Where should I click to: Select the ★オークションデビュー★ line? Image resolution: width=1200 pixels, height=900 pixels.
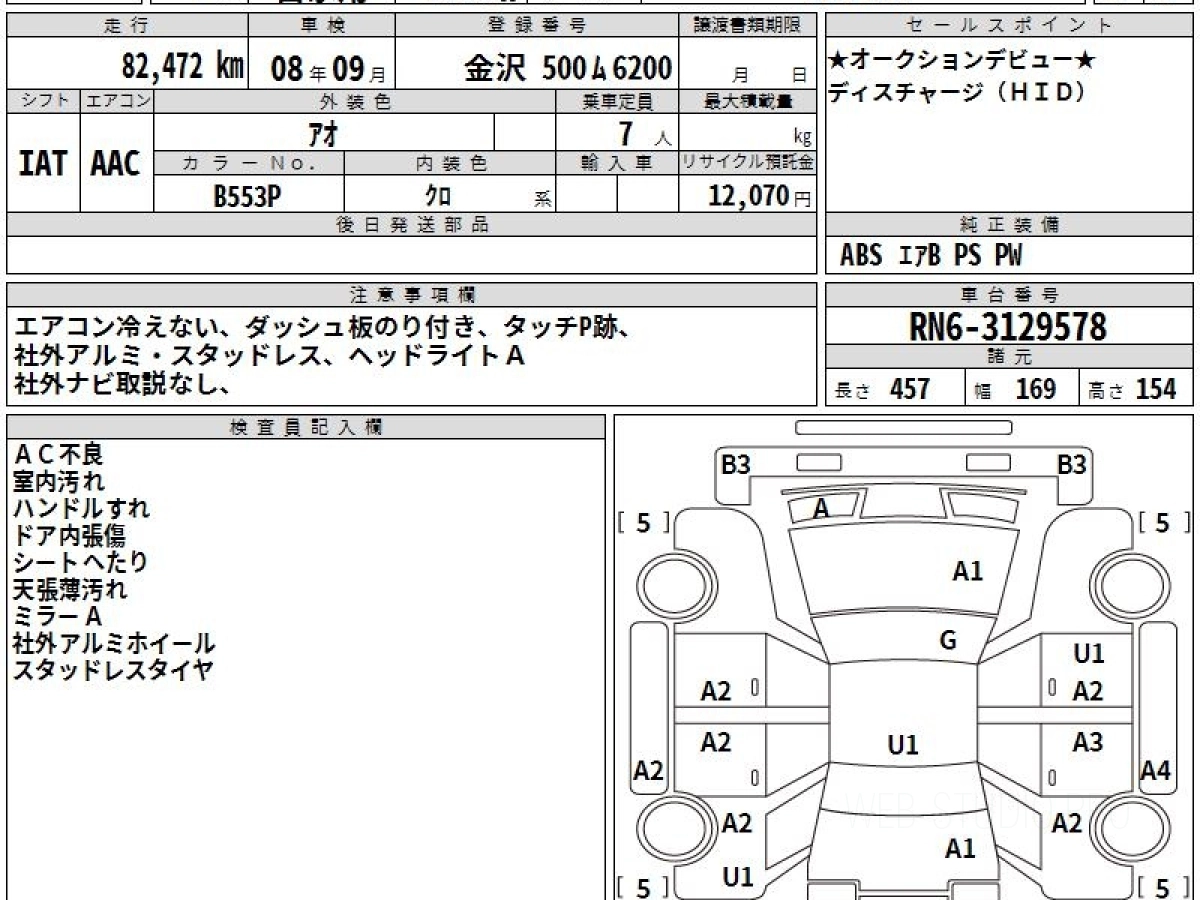coord(962,60)
